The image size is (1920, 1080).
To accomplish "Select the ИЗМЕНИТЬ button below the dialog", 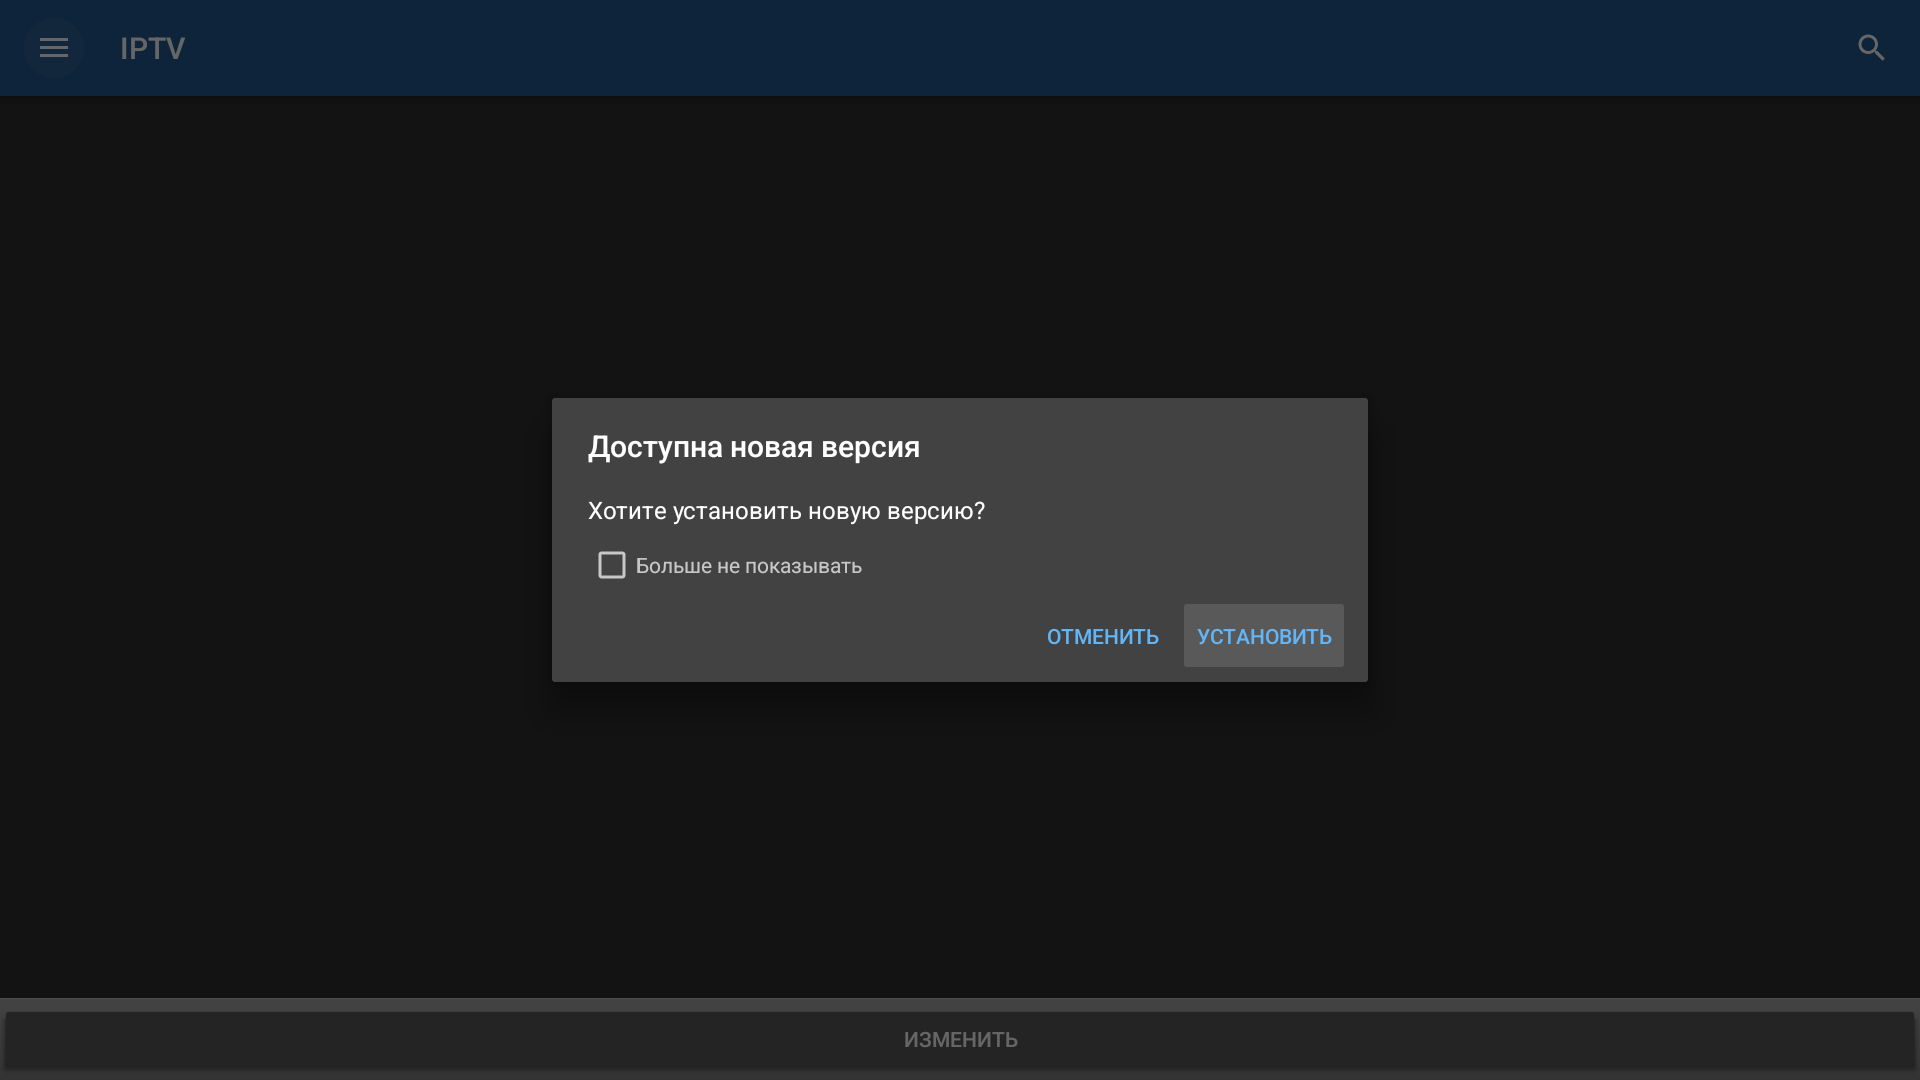I will click(x=960, y=1040).
